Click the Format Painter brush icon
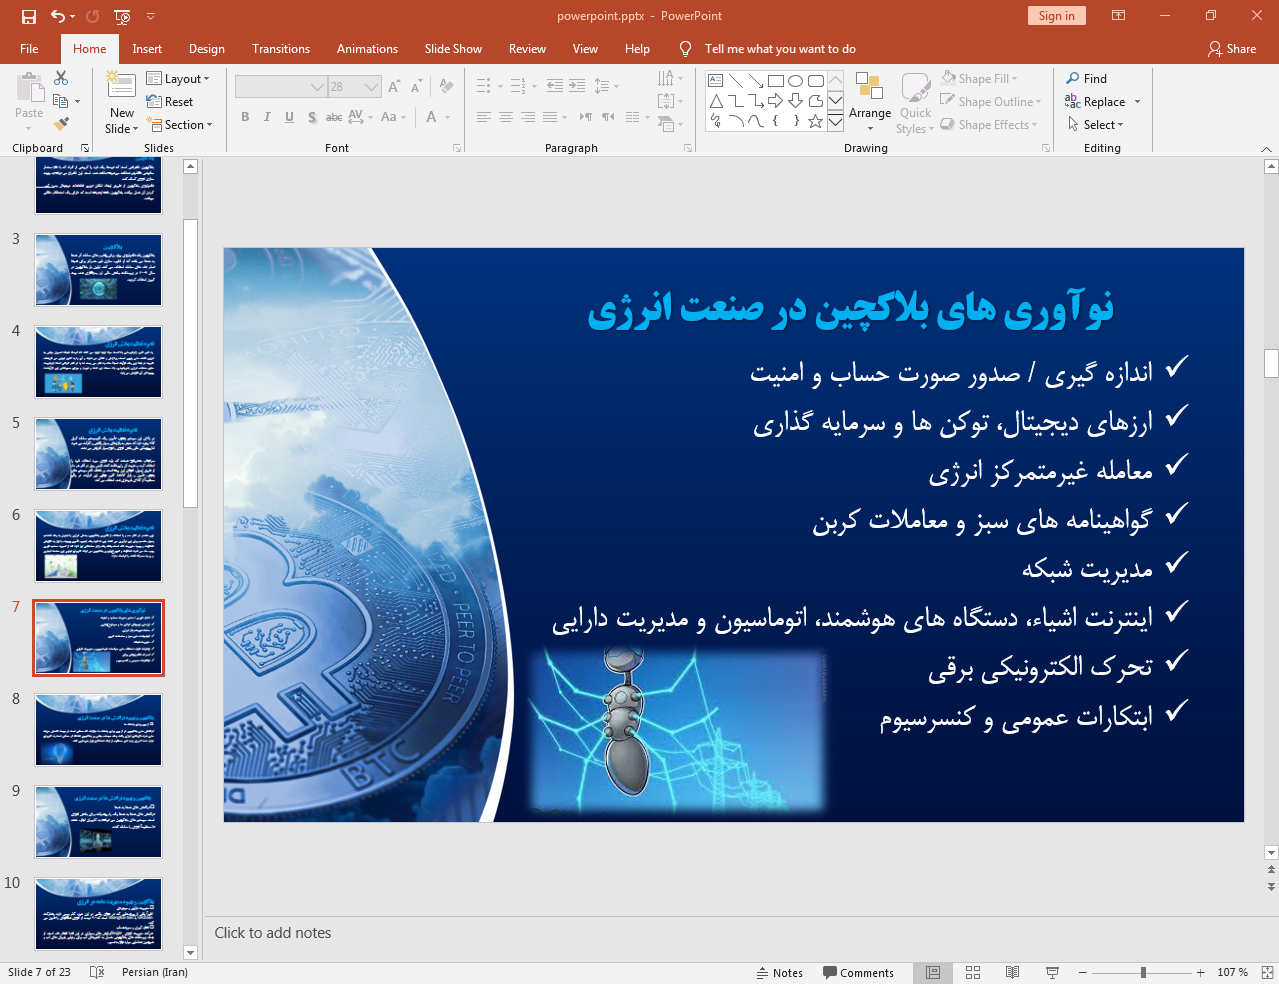Image resolution: width=1279 pixels, height=984 pixels. pos(61,124)
